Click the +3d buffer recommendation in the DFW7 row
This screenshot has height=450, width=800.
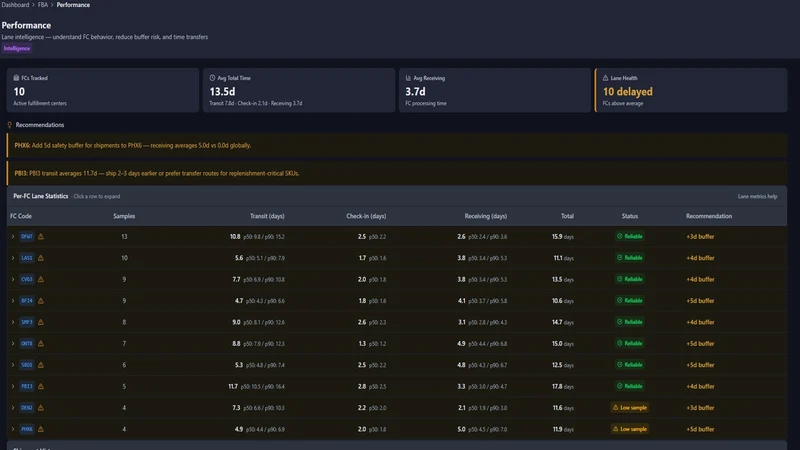pos(700,237)
